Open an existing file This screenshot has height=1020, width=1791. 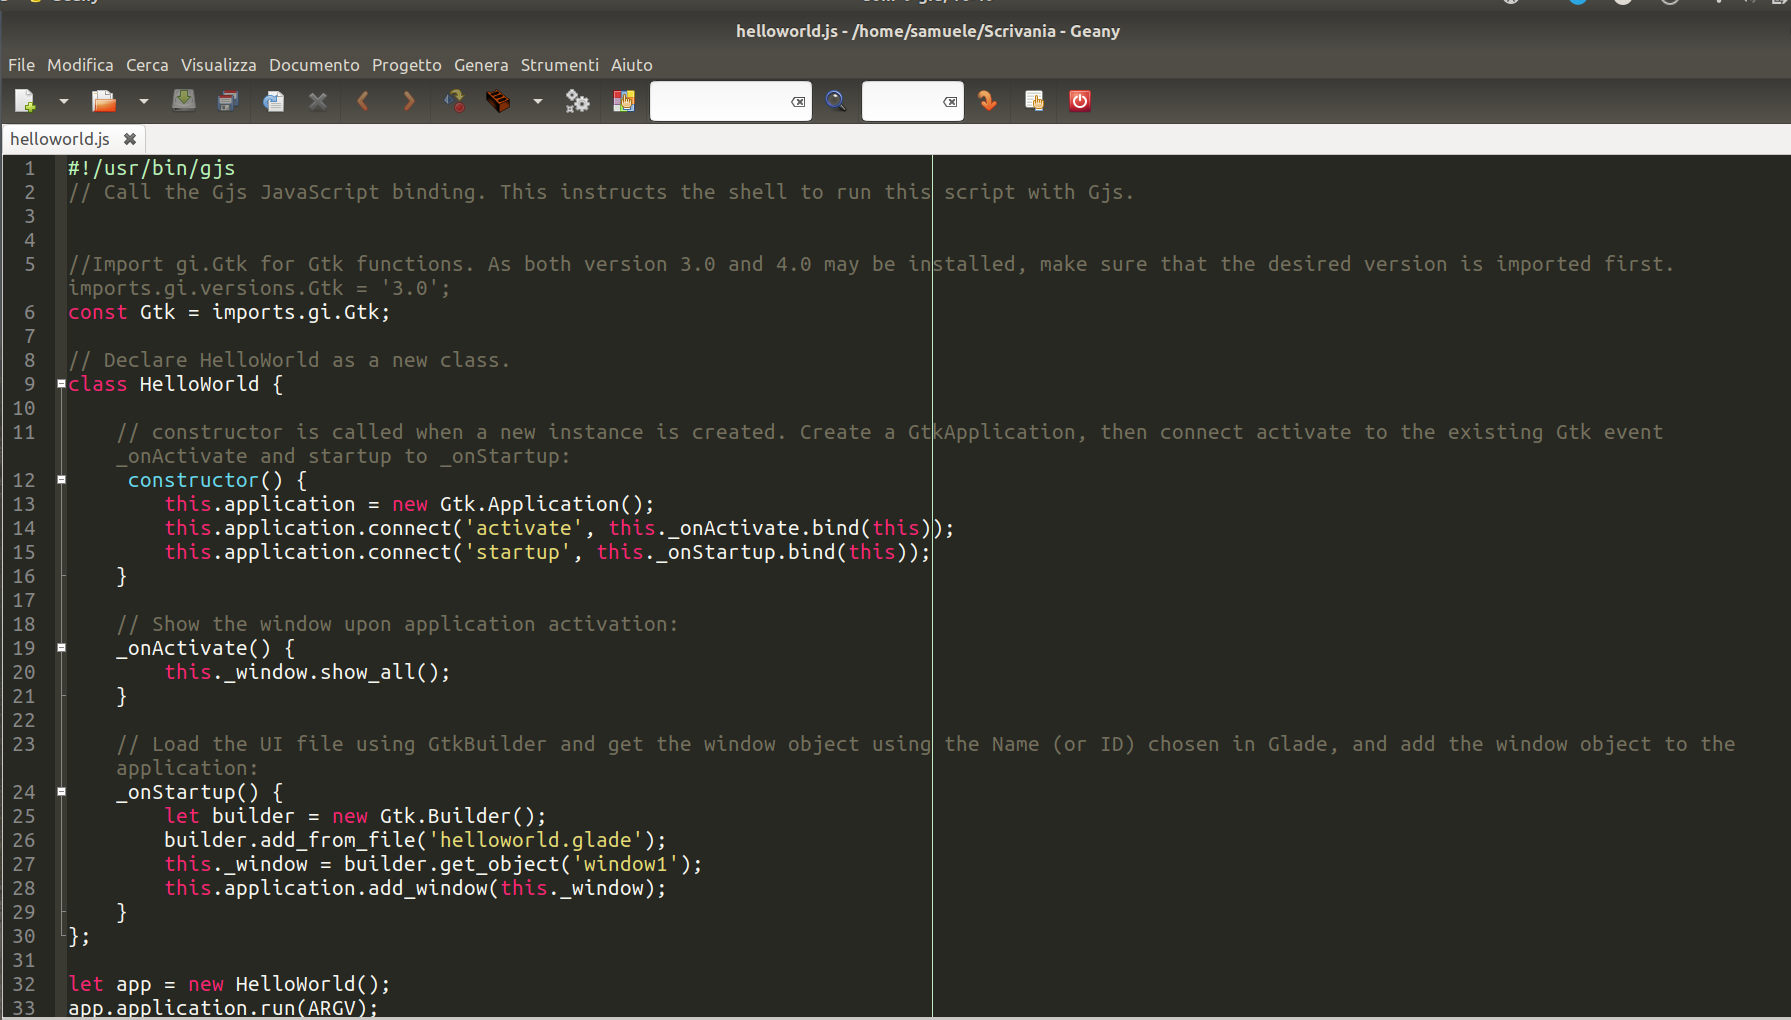103,101
